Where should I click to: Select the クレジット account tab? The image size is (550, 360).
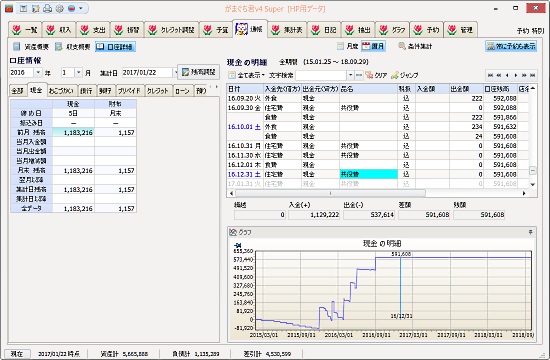point(158,91)
